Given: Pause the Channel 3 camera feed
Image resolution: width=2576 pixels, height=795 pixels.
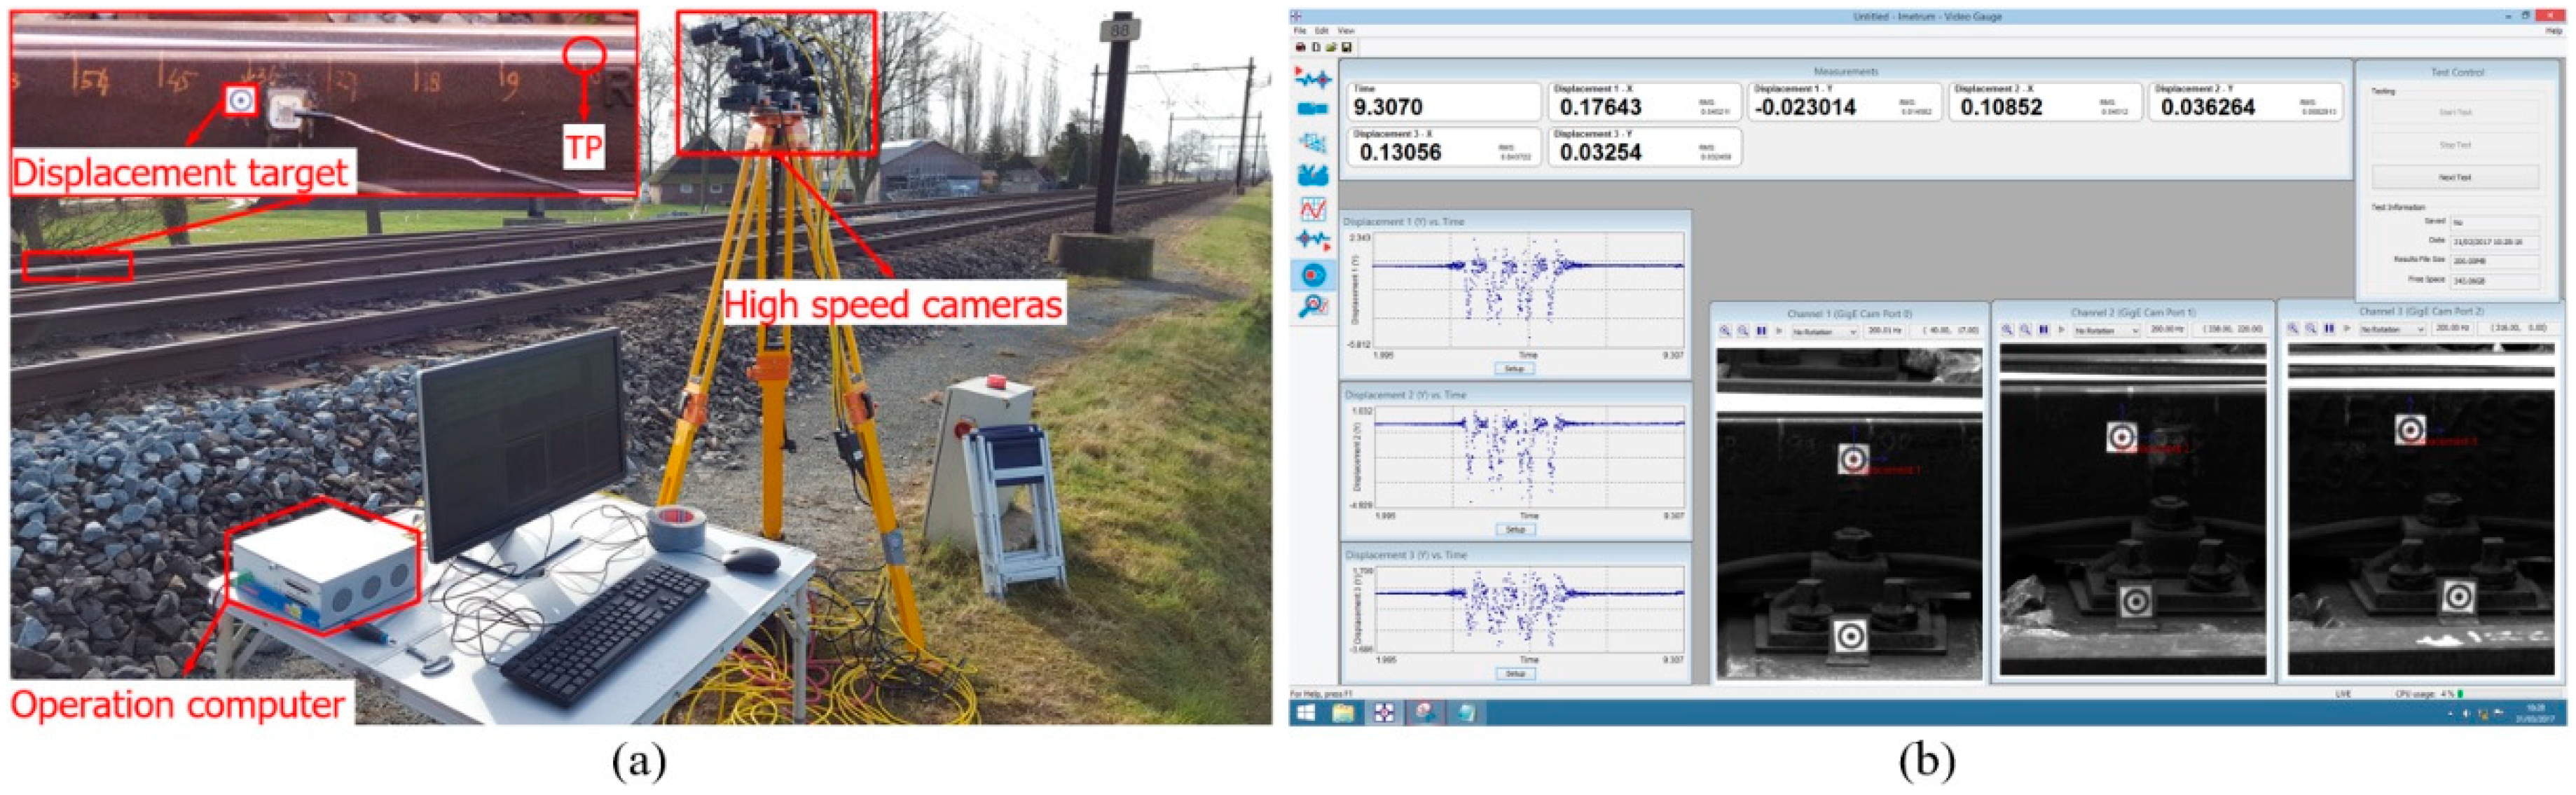Looking at the screenshot, I should pos(2329,329).
